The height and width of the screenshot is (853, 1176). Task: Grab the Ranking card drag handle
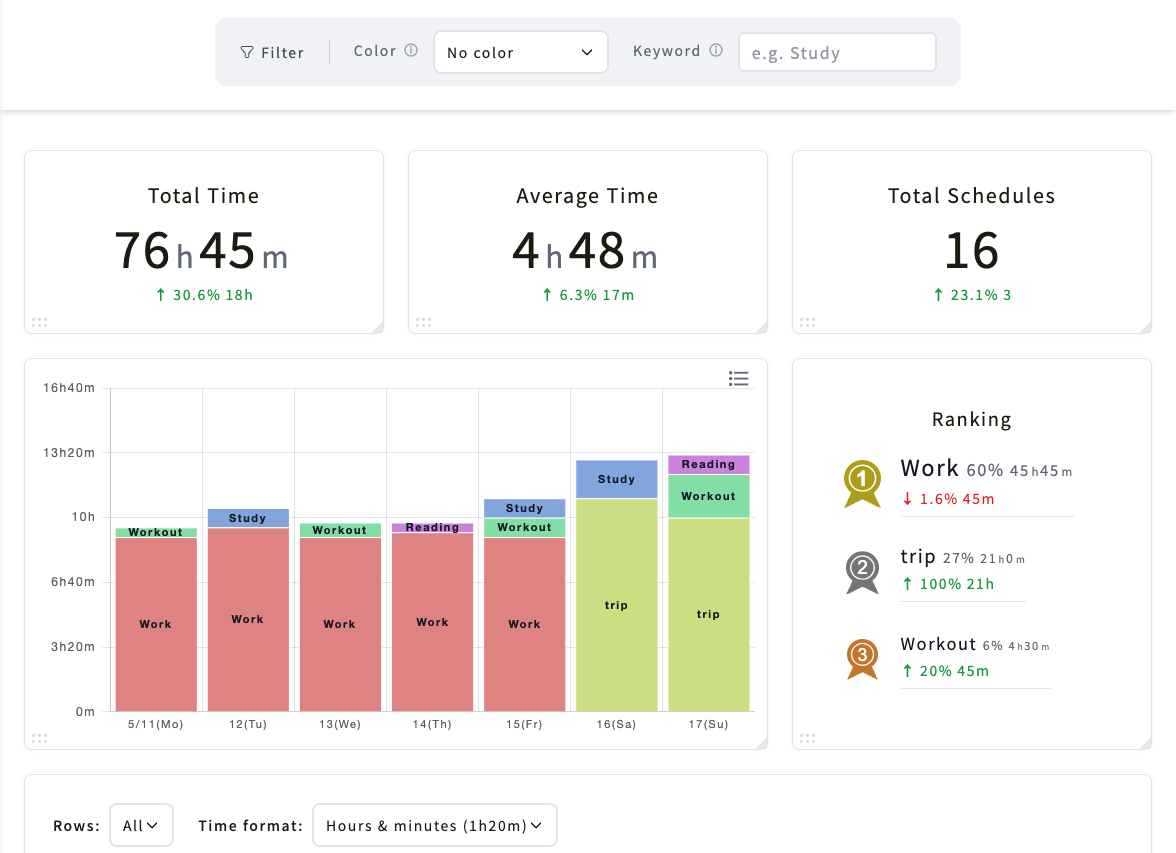point(808,738)
